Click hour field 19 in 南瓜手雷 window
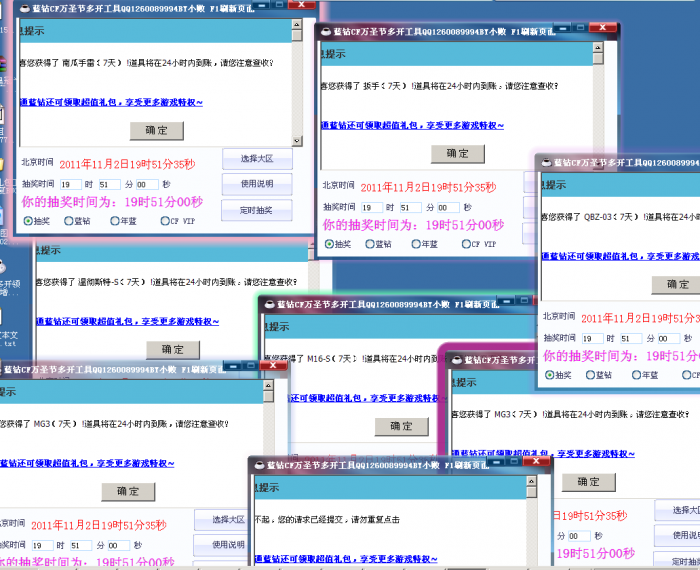This screenshot has width=700, height=570. [x=71, y=184]
